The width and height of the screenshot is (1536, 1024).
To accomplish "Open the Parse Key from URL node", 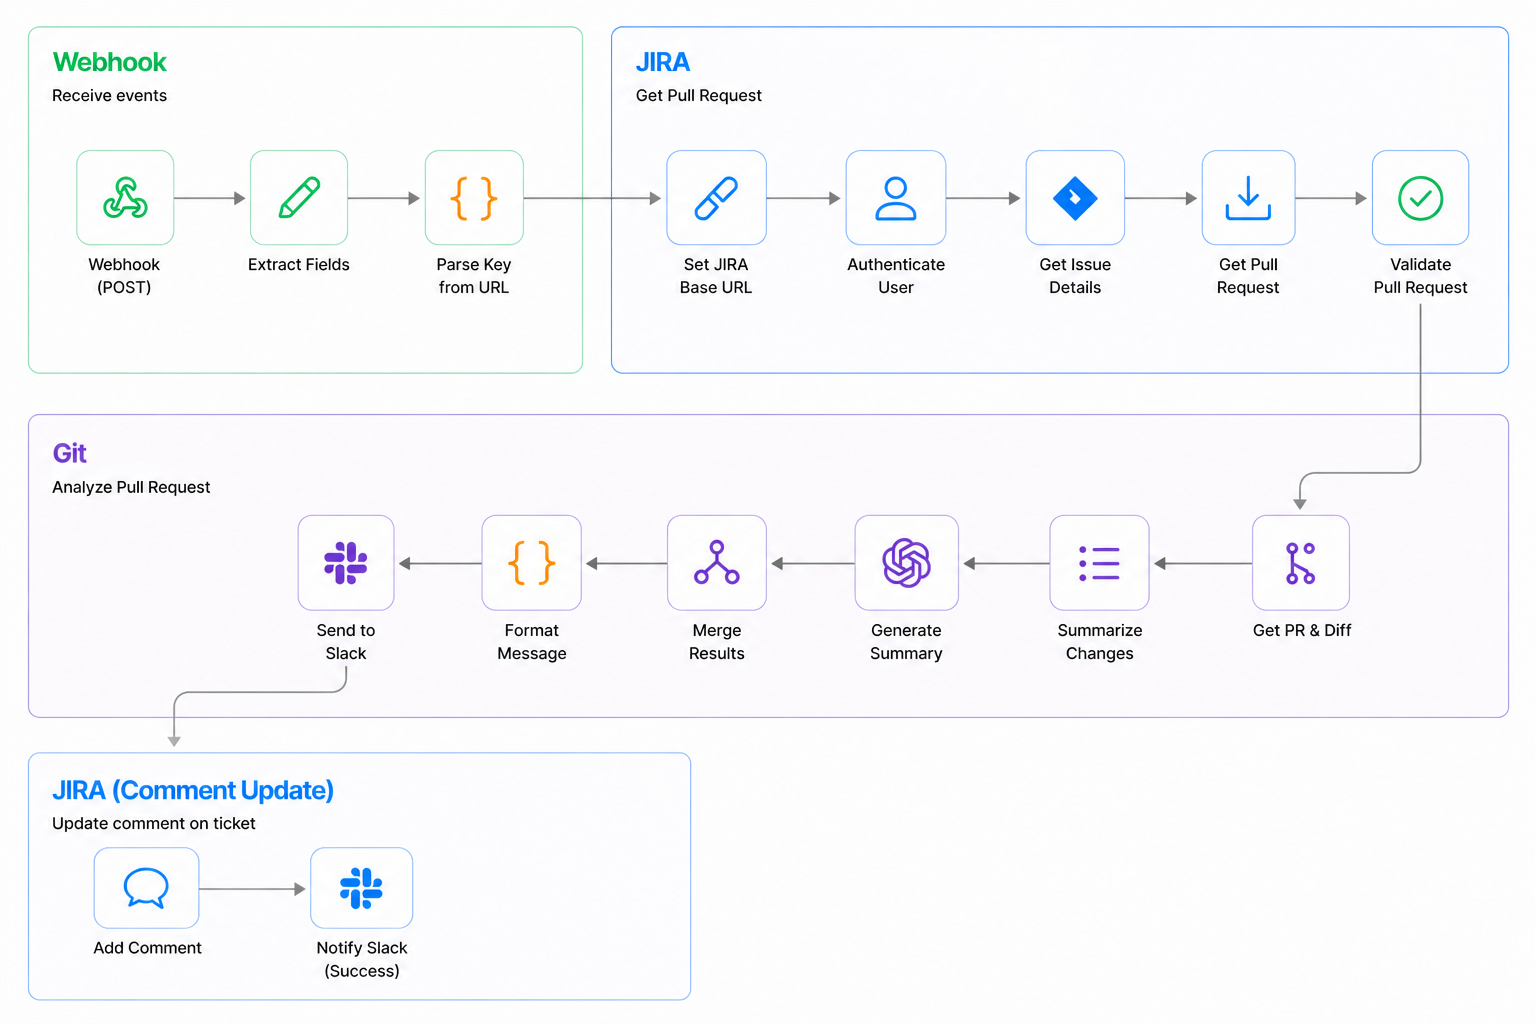I will click(x=474, y=198).
